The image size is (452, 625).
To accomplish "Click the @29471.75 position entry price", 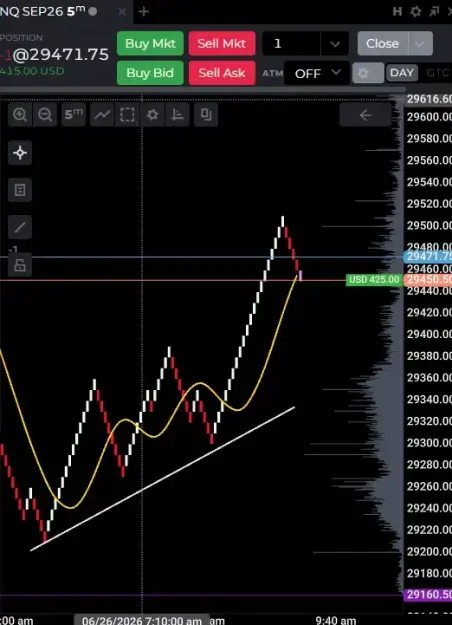I will 61,55.
